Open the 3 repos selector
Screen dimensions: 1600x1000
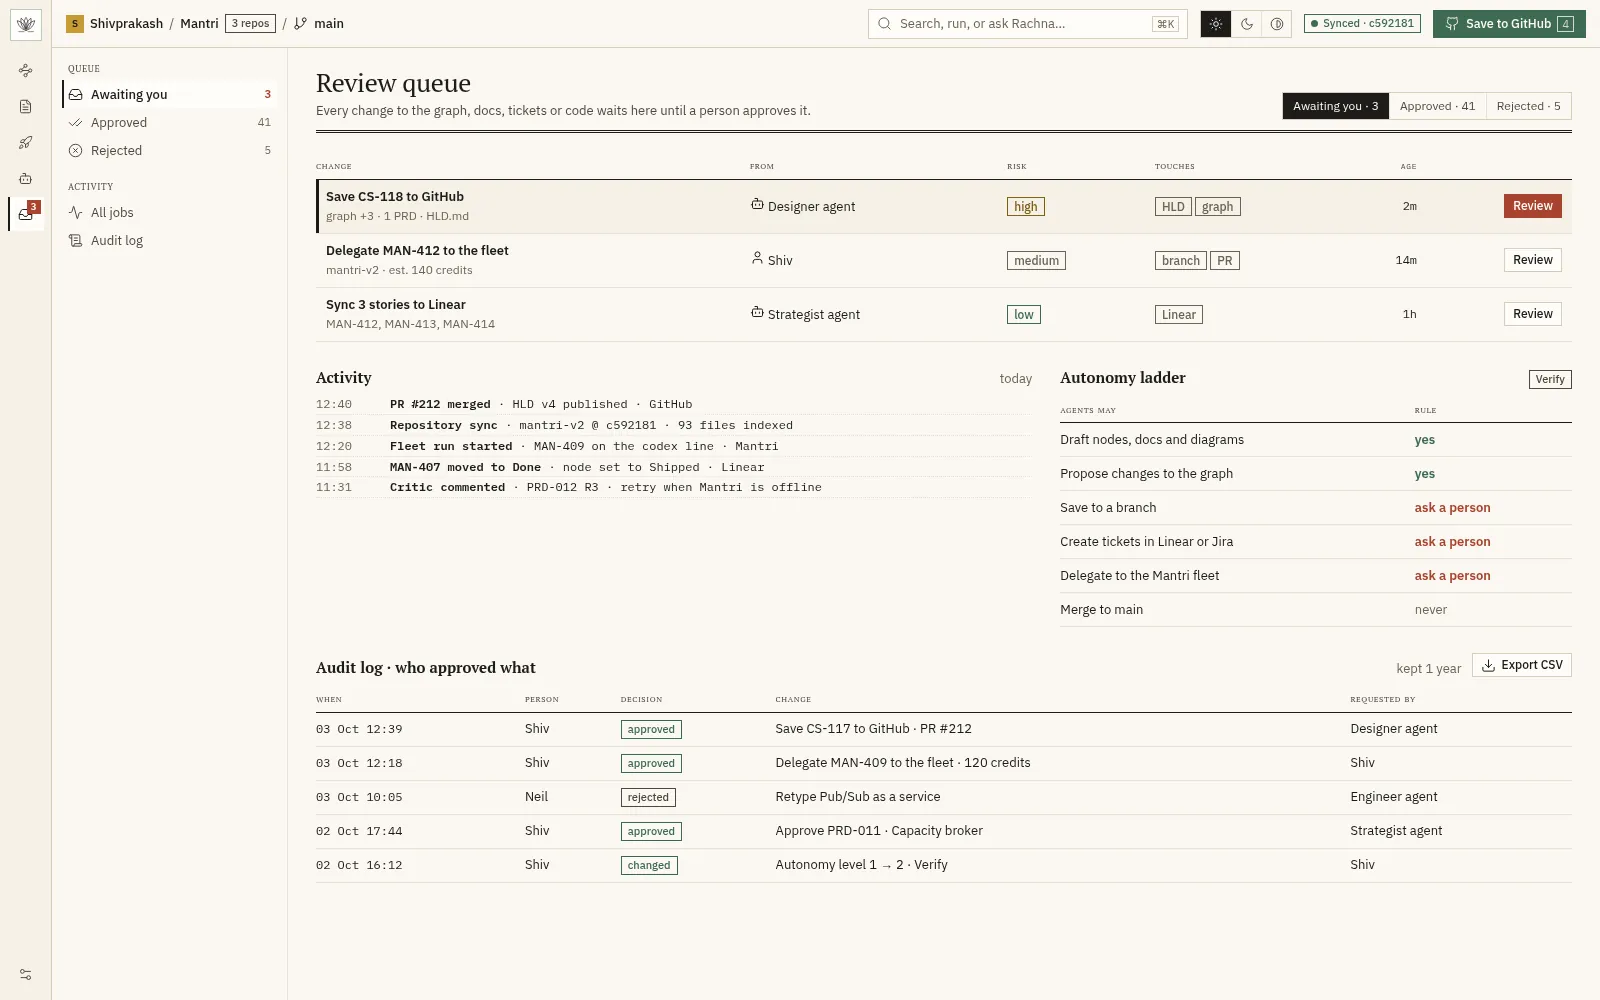click(x=250, y=24)
